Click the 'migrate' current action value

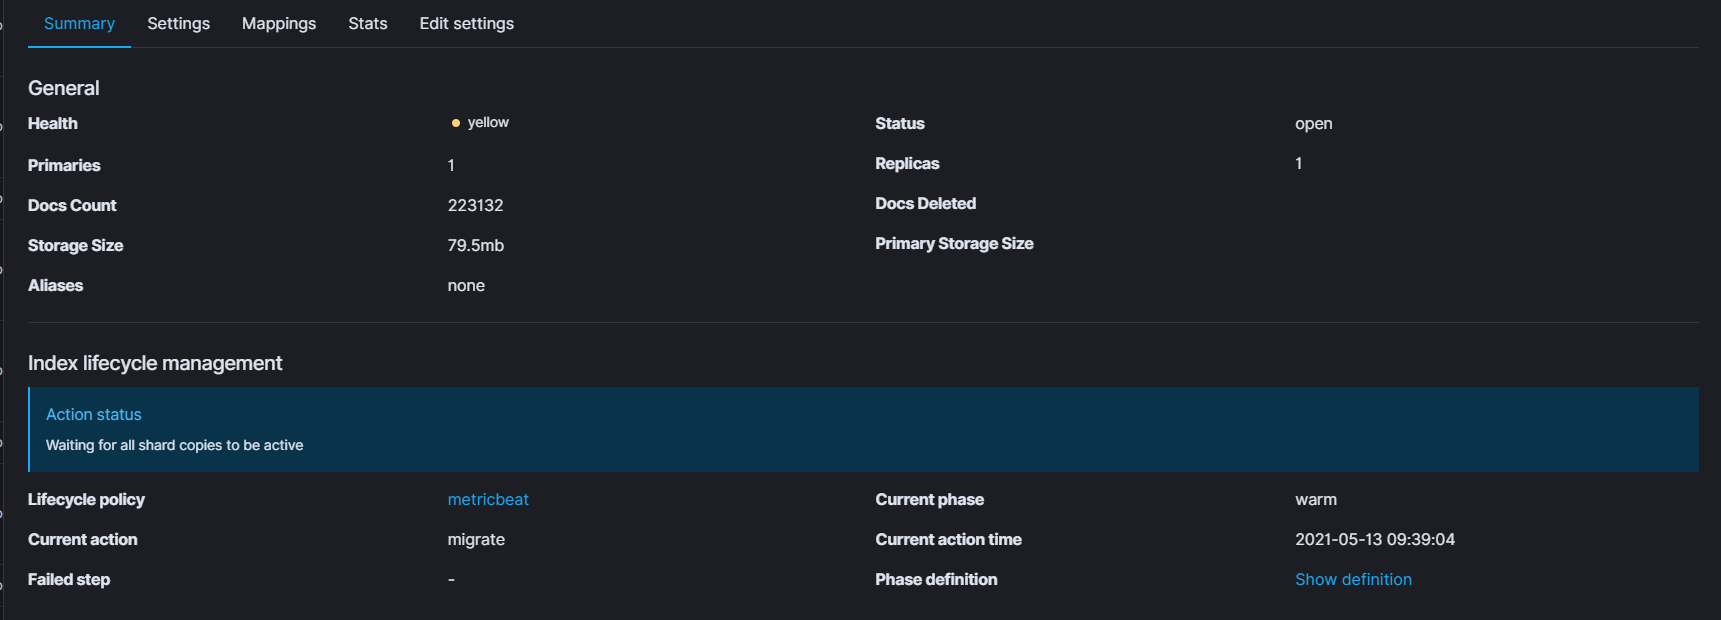point(476,540)
